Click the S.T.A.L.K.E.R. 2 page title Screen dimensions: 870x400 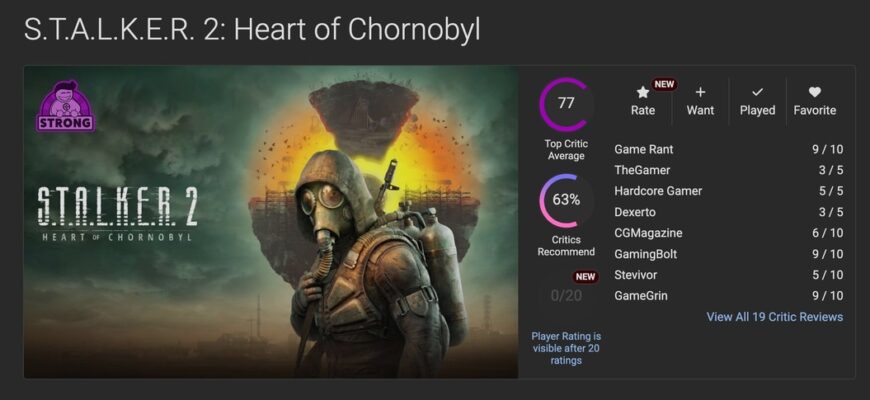point(252,29)
